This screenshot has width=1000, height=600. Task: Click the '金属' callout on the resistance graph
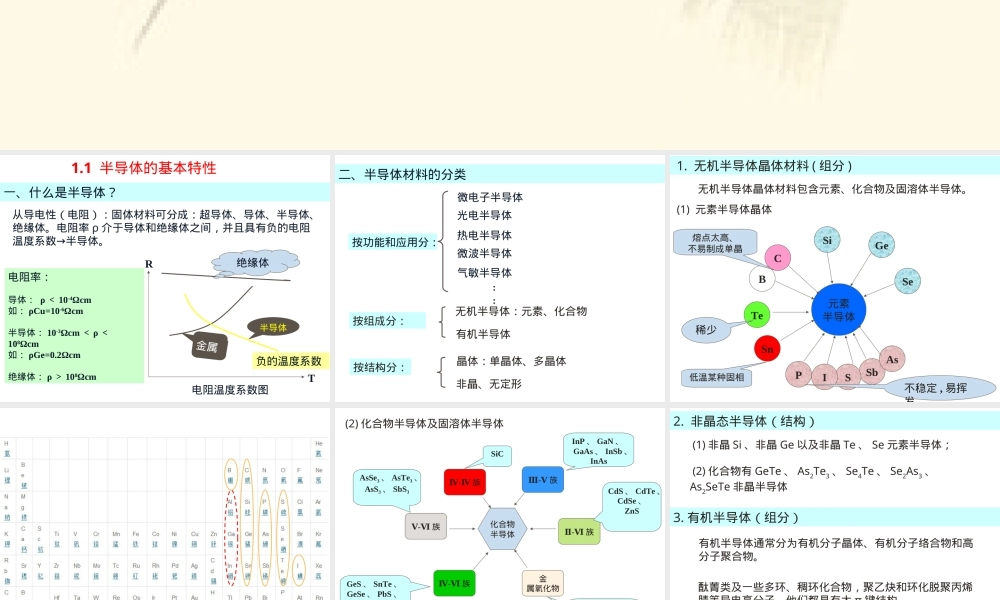click(x=207, y=346)
